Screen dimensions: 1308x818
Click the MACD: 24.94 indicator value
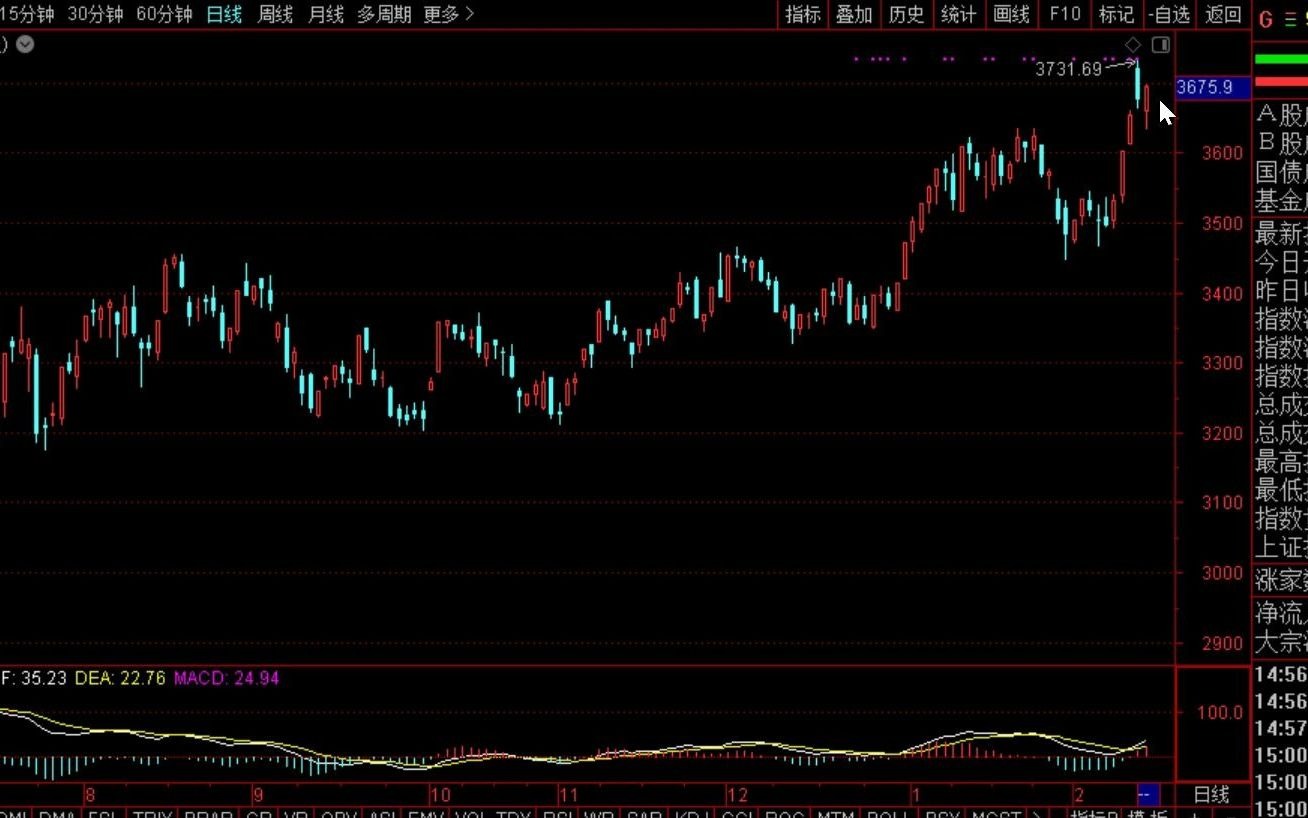pyautogui.click(x=227, y=678)
